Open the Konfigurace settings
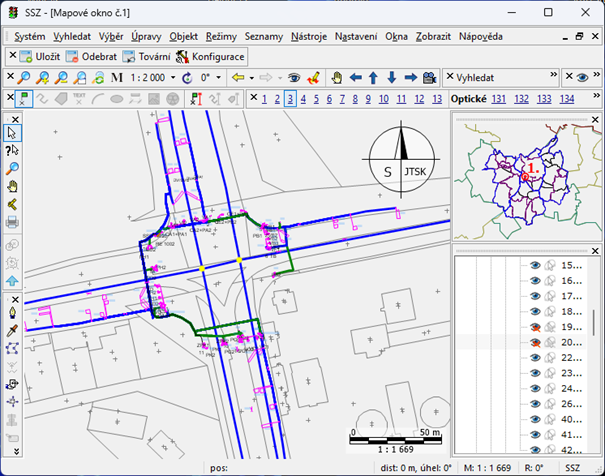 (x=211, y=57)
